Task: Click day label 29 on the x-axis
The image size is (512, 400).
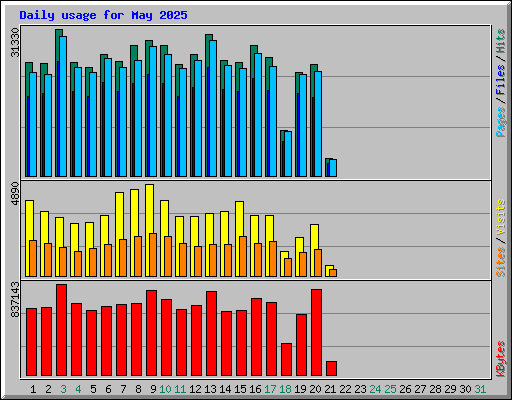Action: (450, 389)
